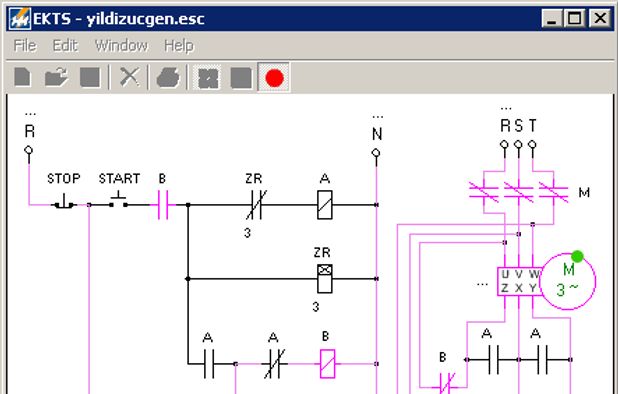Click the STOP pushbutton symbol
Screen dimensions: 618x394
(x=63, y=201)
